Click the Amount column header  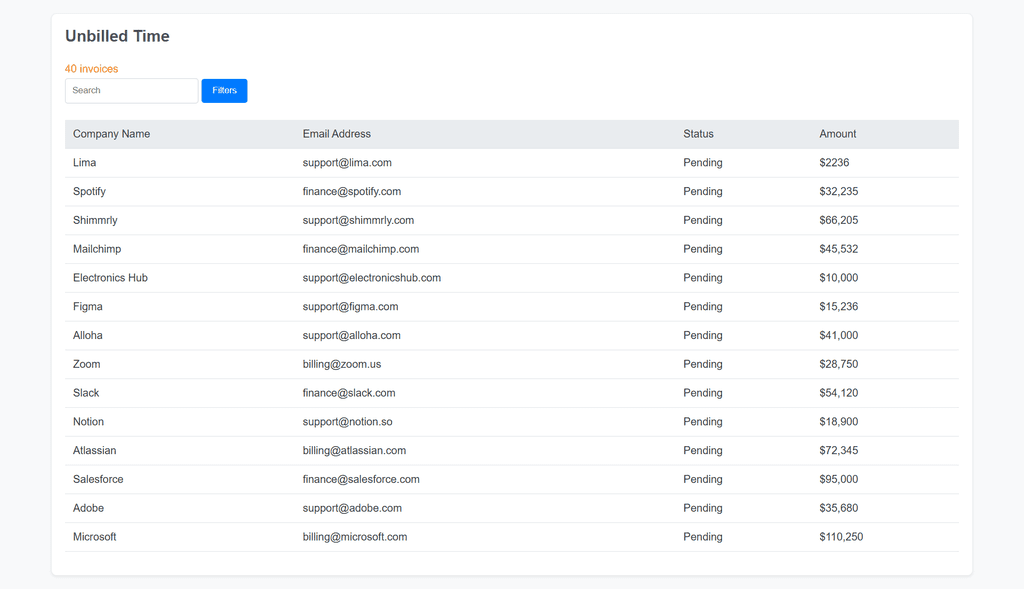tap(837, 134)
